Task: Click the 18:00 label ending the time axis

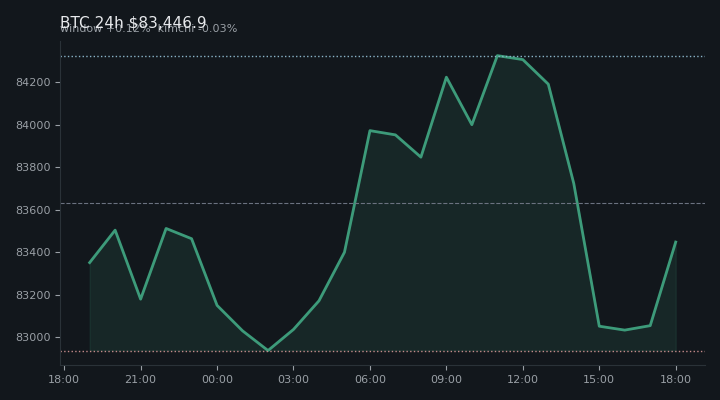Action: (675, 379)
